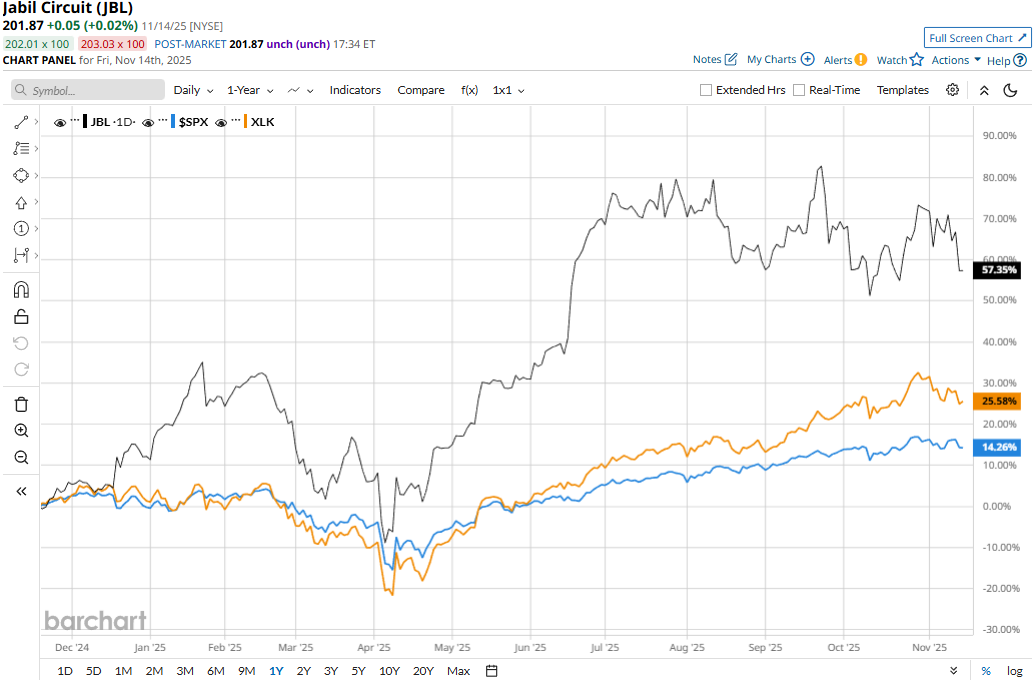Viewport: 1036px width, 680px height.
Task: Click the lock drawings icon
Action: click(x=21, y=317)
